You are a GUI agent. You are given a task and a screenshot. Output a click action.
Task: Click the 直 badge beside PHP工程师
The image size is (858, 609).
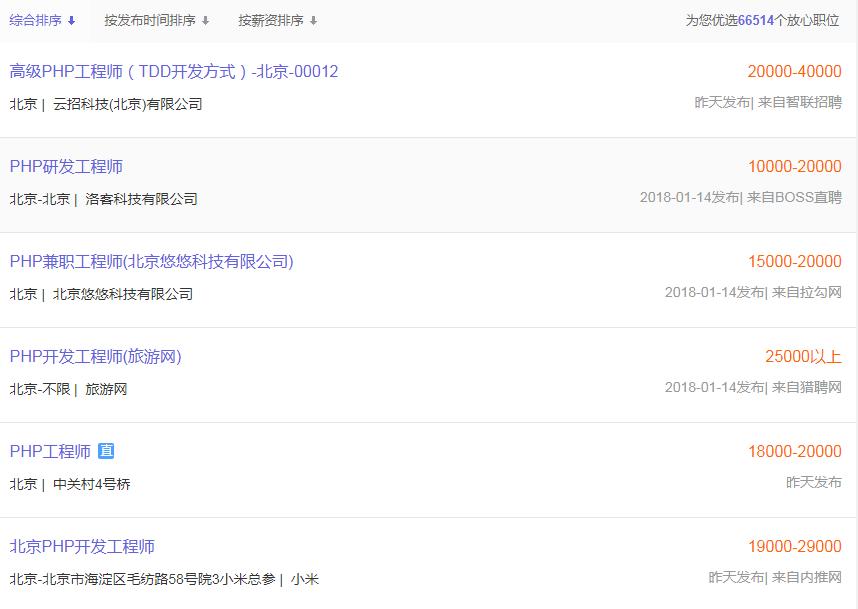(x=108, y=451)
